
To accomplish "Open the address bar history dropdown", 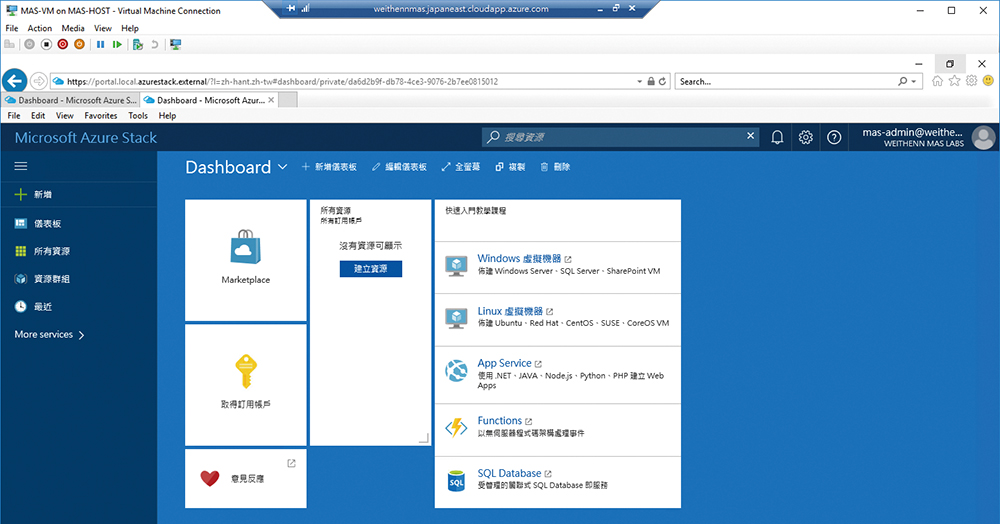I will [x=640, y=82].
